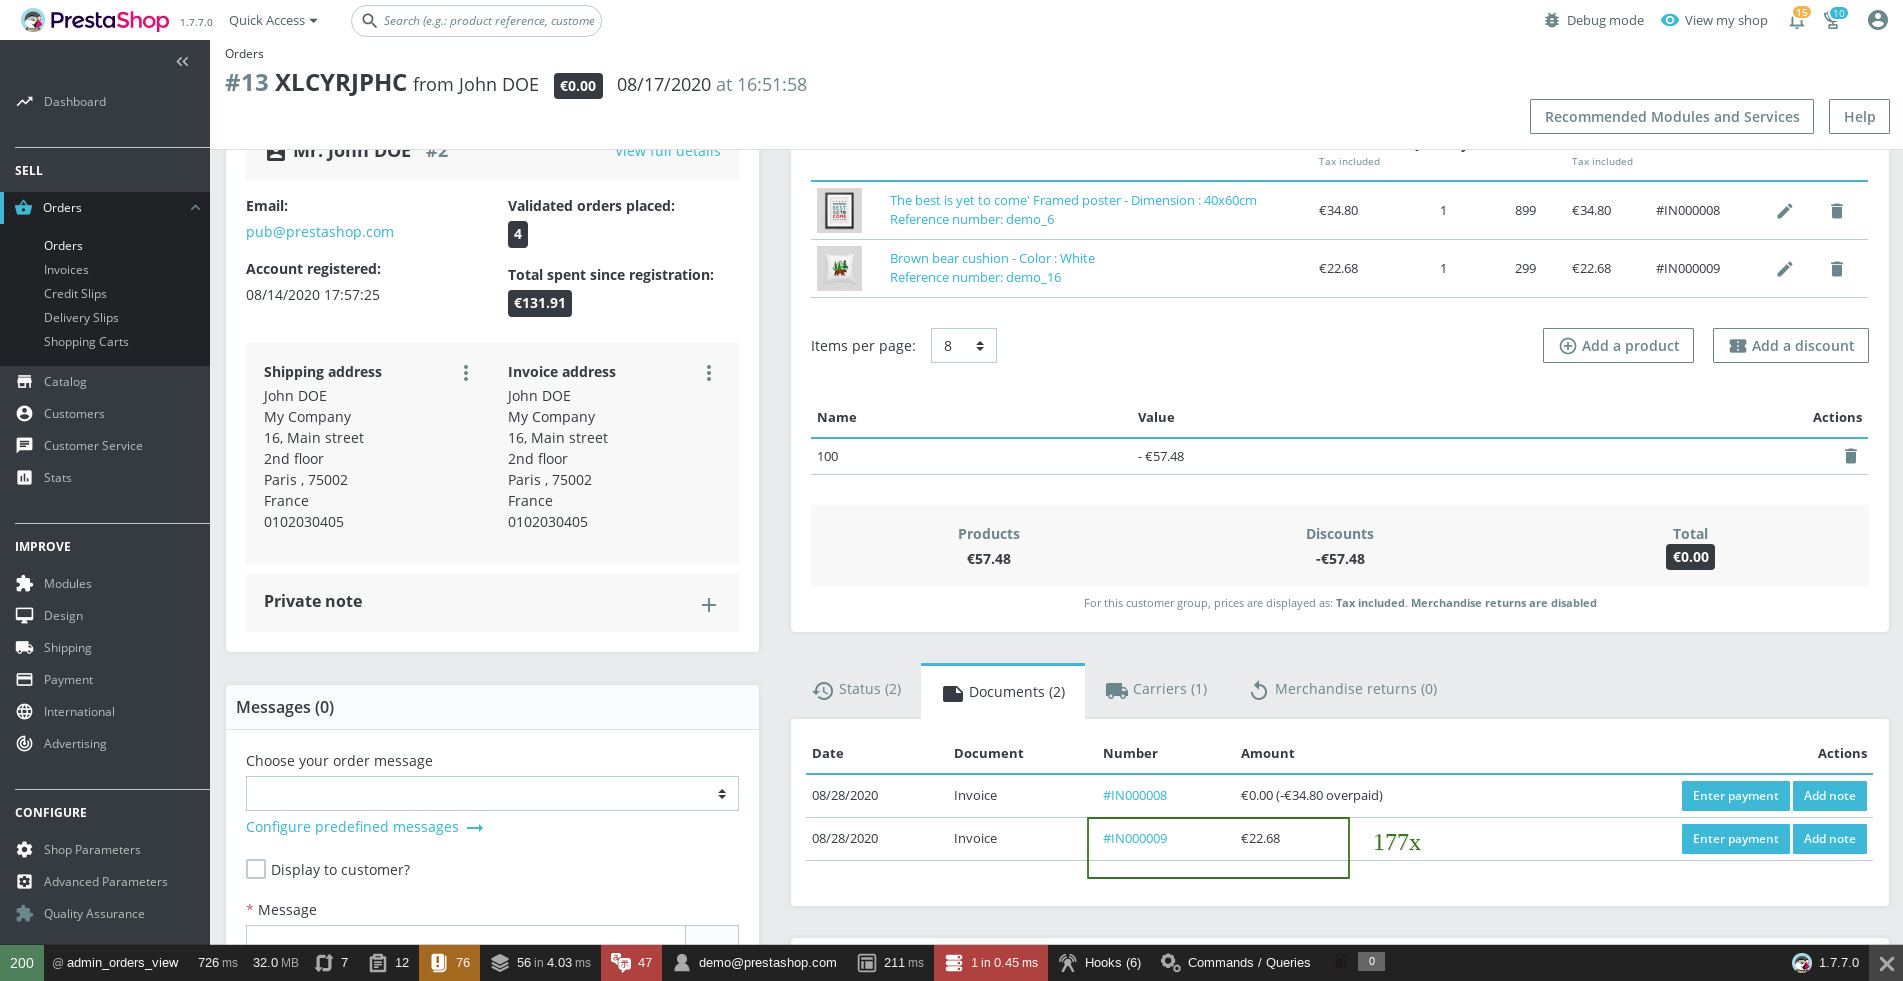Viewport: 1903px width, 981px height.
Task: Open Invoice address options menu
Action: (x=709, y=373)
